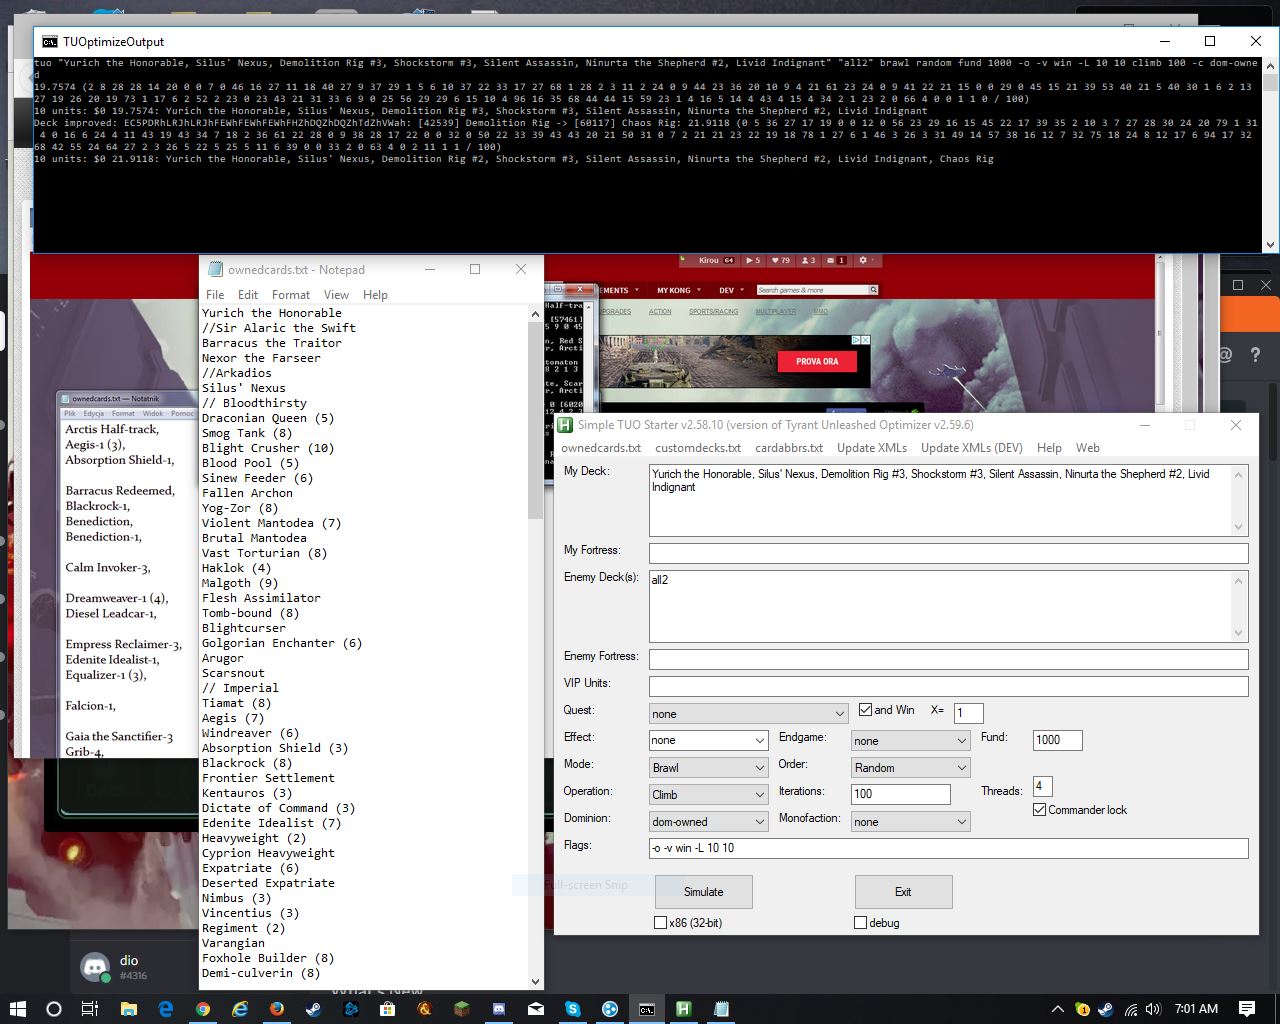Click the Kongregate search games field

tap(811, 290)
